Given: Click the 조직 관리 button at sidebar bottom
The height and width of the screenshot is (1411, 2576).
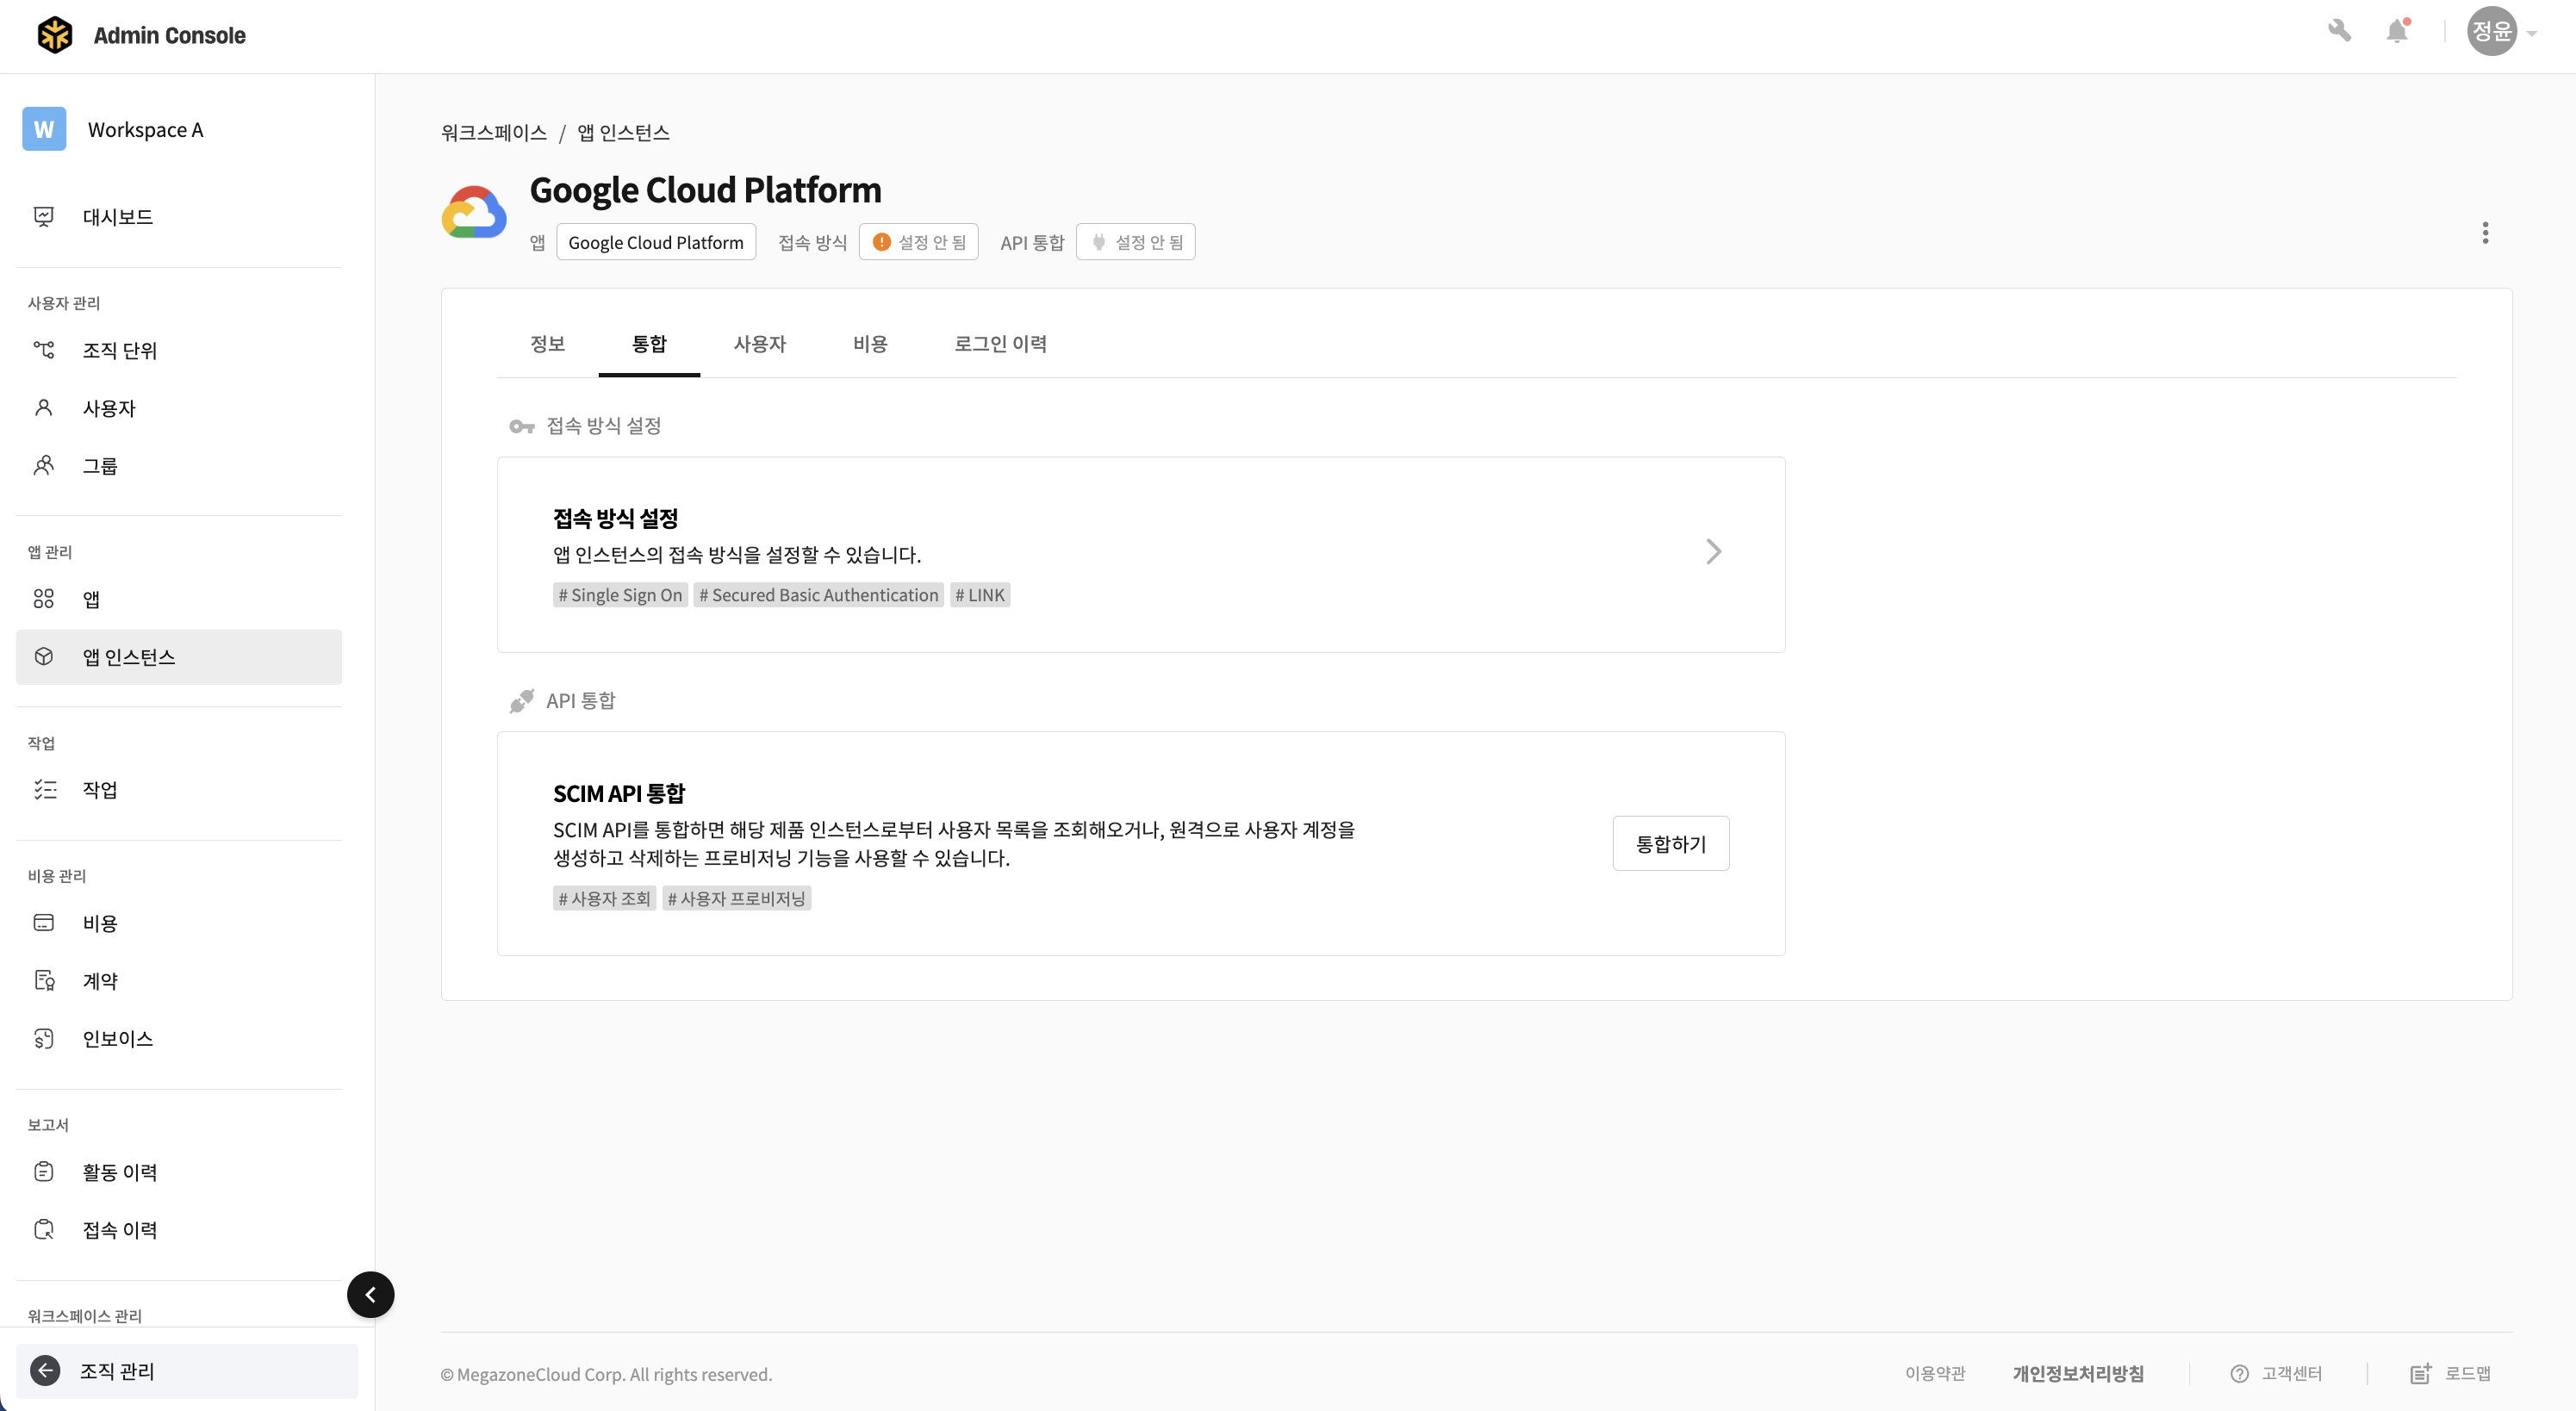Looking at the screenshot, I should pyautogui.click(x=187, y=1371).
